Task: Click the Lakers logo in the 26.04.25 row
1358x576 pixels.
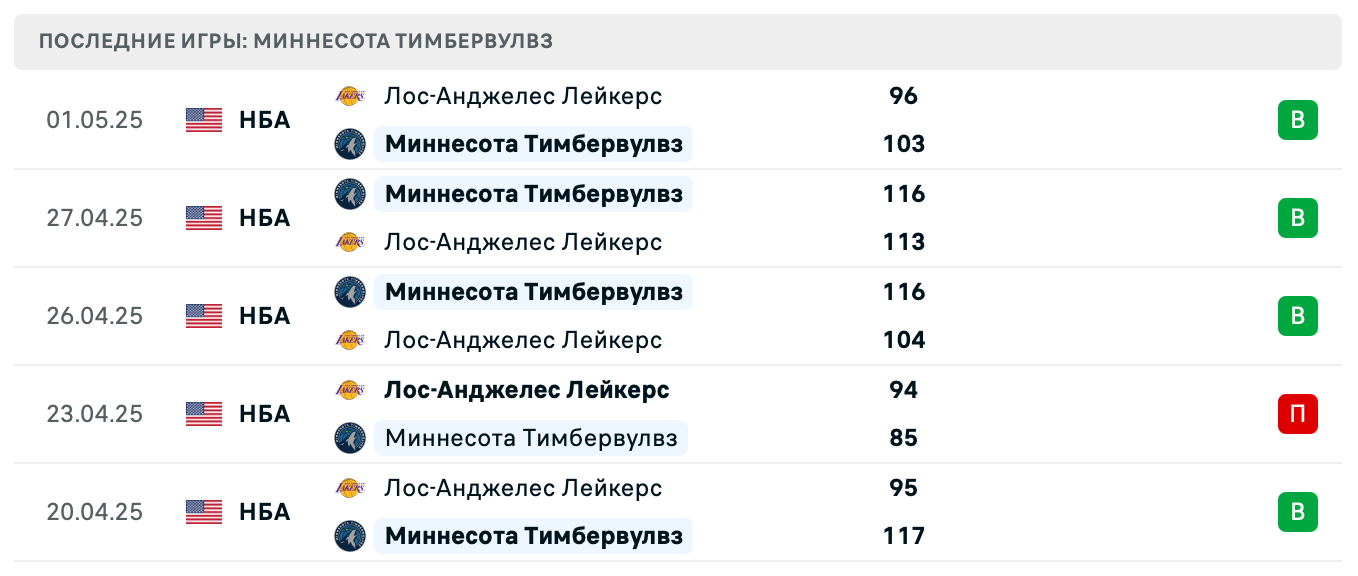Action: tap(350, 340)
